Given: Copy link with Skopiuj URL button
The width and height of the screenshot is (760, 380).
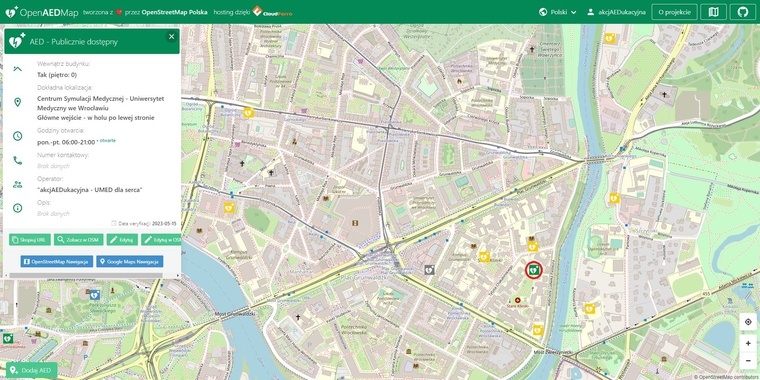Looking at the screenshot, I should point(30,239).
